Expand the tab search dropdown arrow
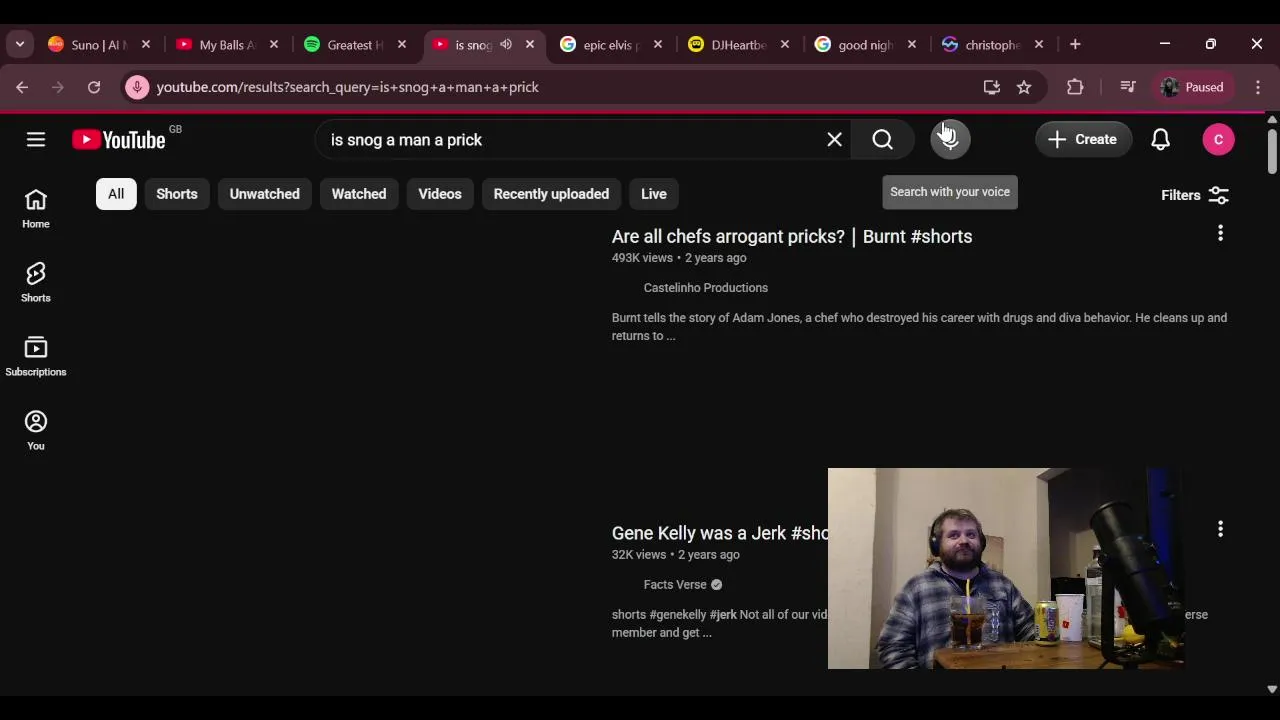Image resolution: width=1280 pixels, height=720 pixels. (x=20, y=45)
